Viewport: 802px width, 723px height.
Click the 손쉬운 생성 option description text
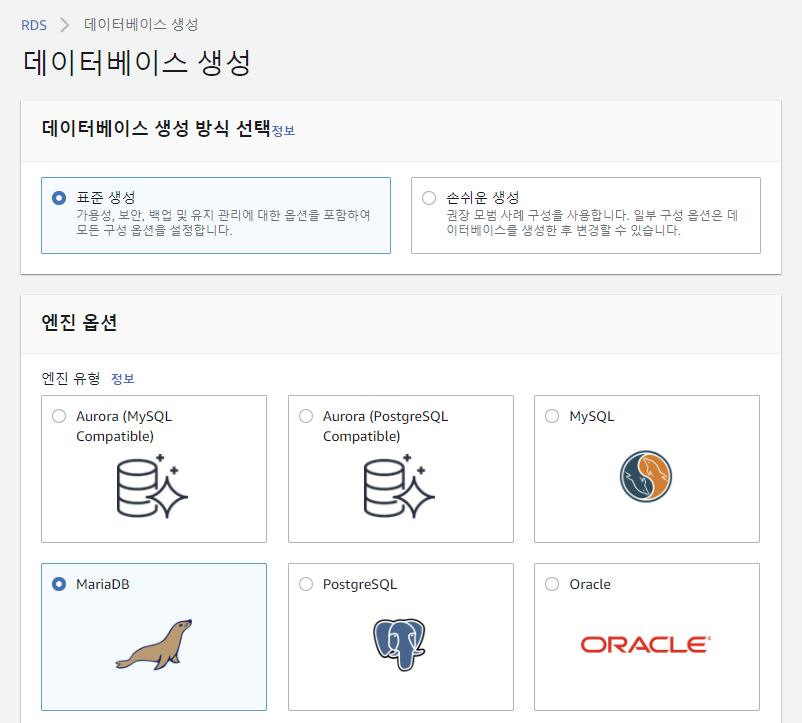click(592, 222)
